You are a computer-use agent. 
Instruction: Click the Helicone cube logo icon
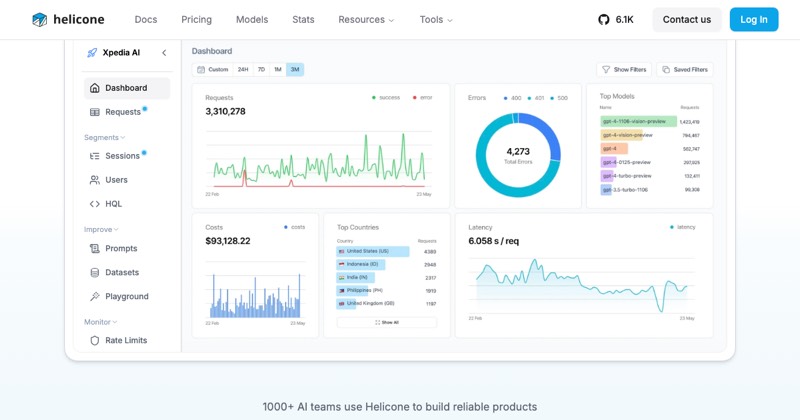click(39, 20)
